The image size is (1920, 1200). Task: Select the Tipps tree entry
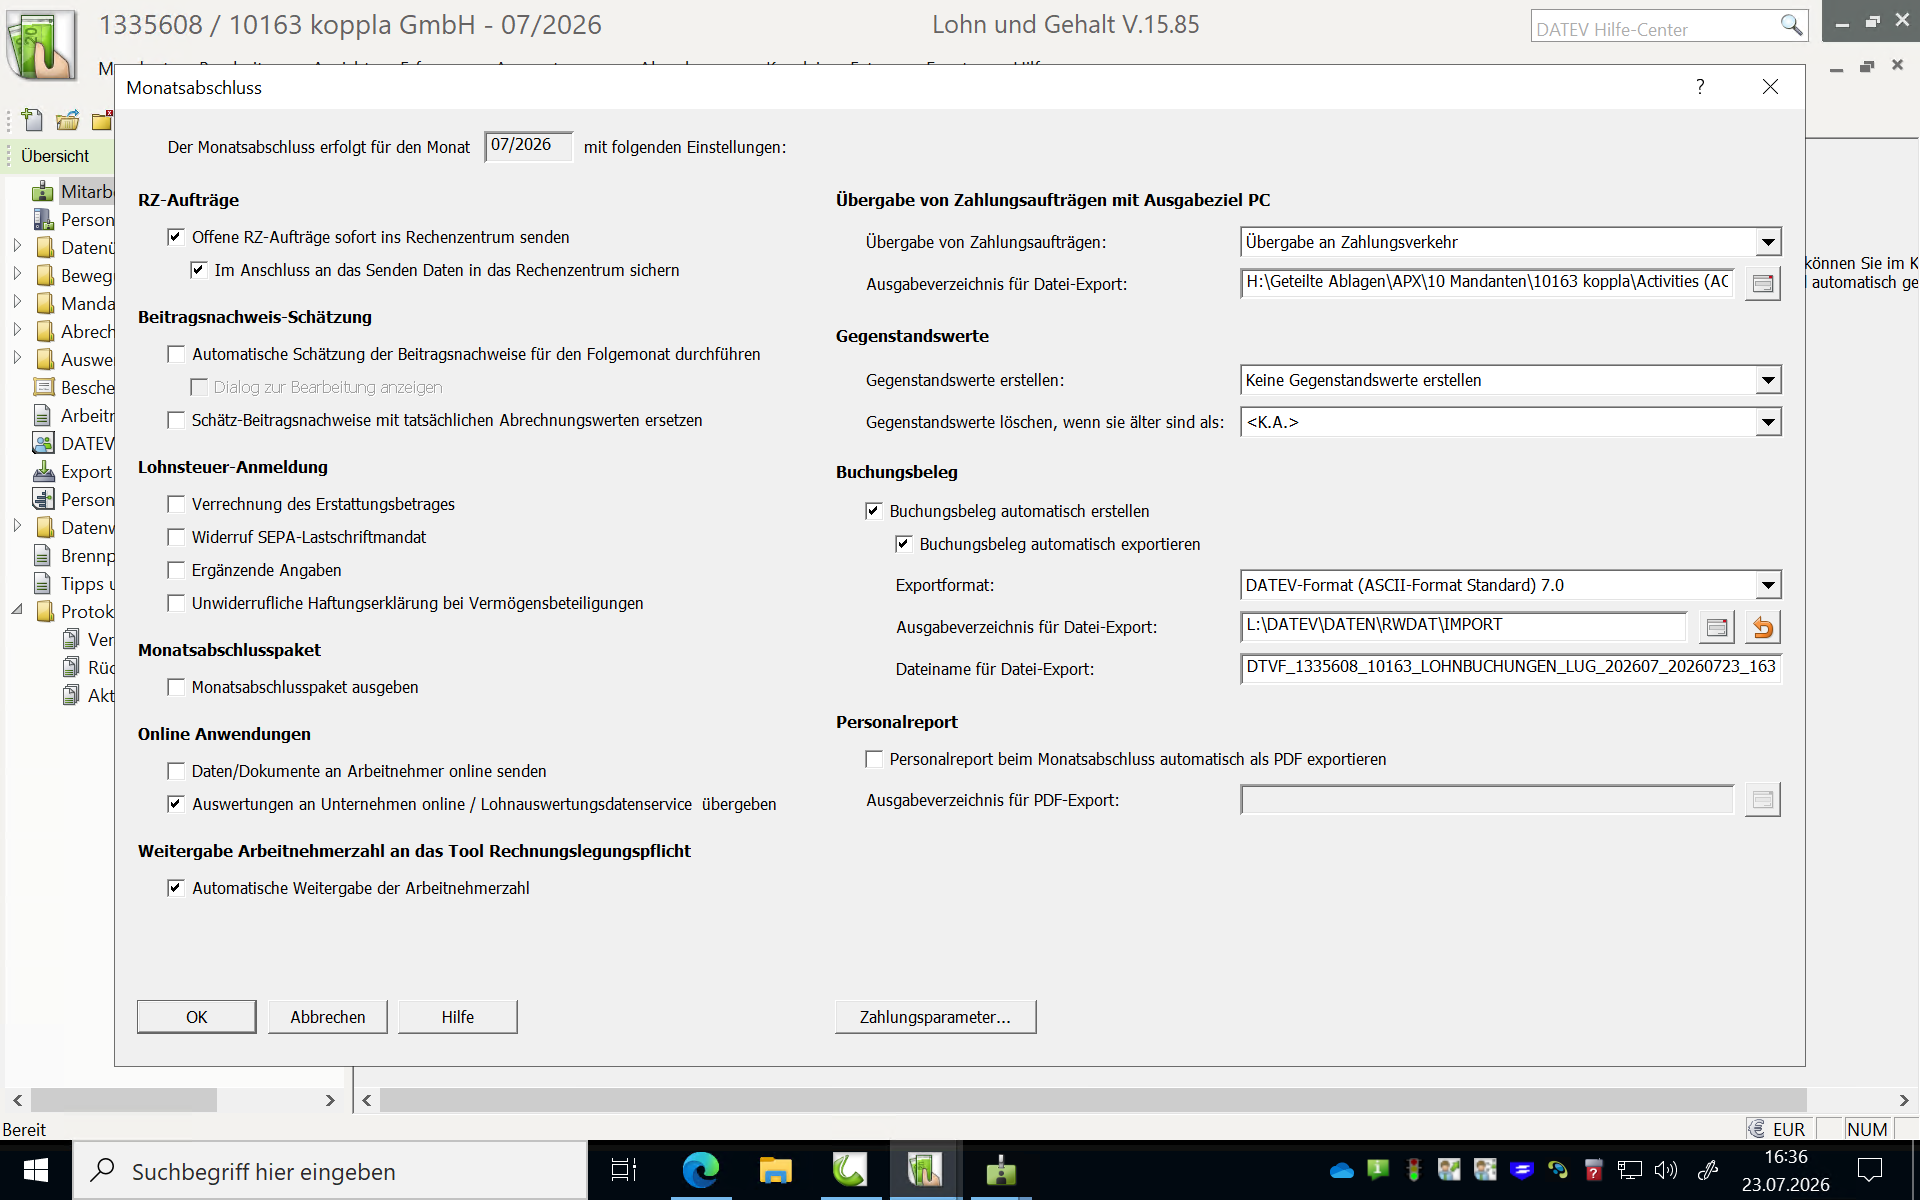coord(87,583)
